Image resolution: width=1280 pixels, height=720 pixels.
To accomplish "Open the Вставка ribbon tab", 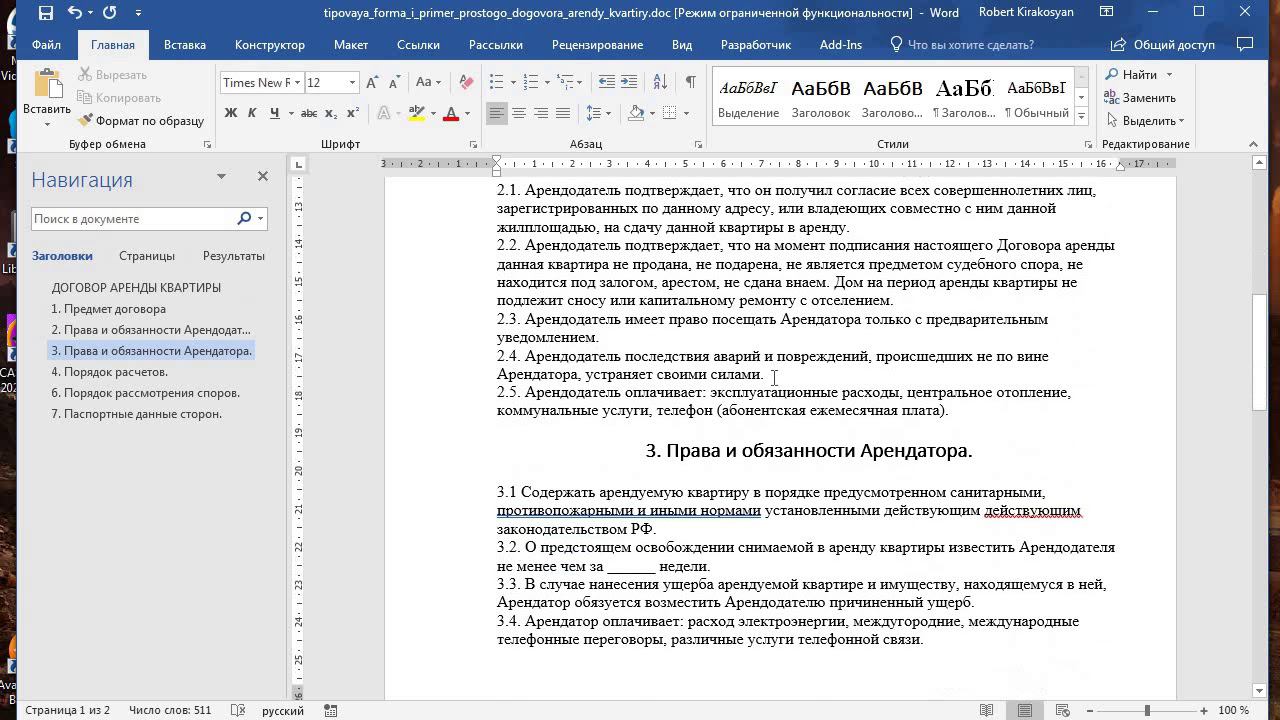I will click(x=184, y=45).
